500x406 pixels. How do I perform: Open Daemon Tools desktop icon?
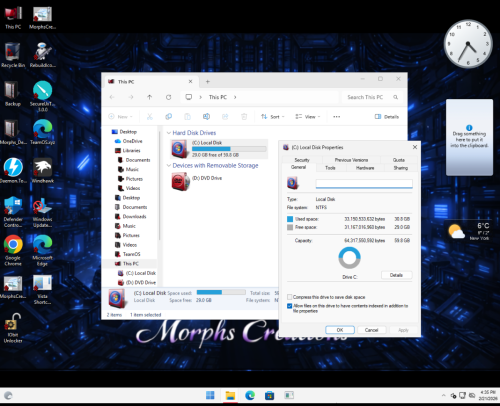click(13, 170)
